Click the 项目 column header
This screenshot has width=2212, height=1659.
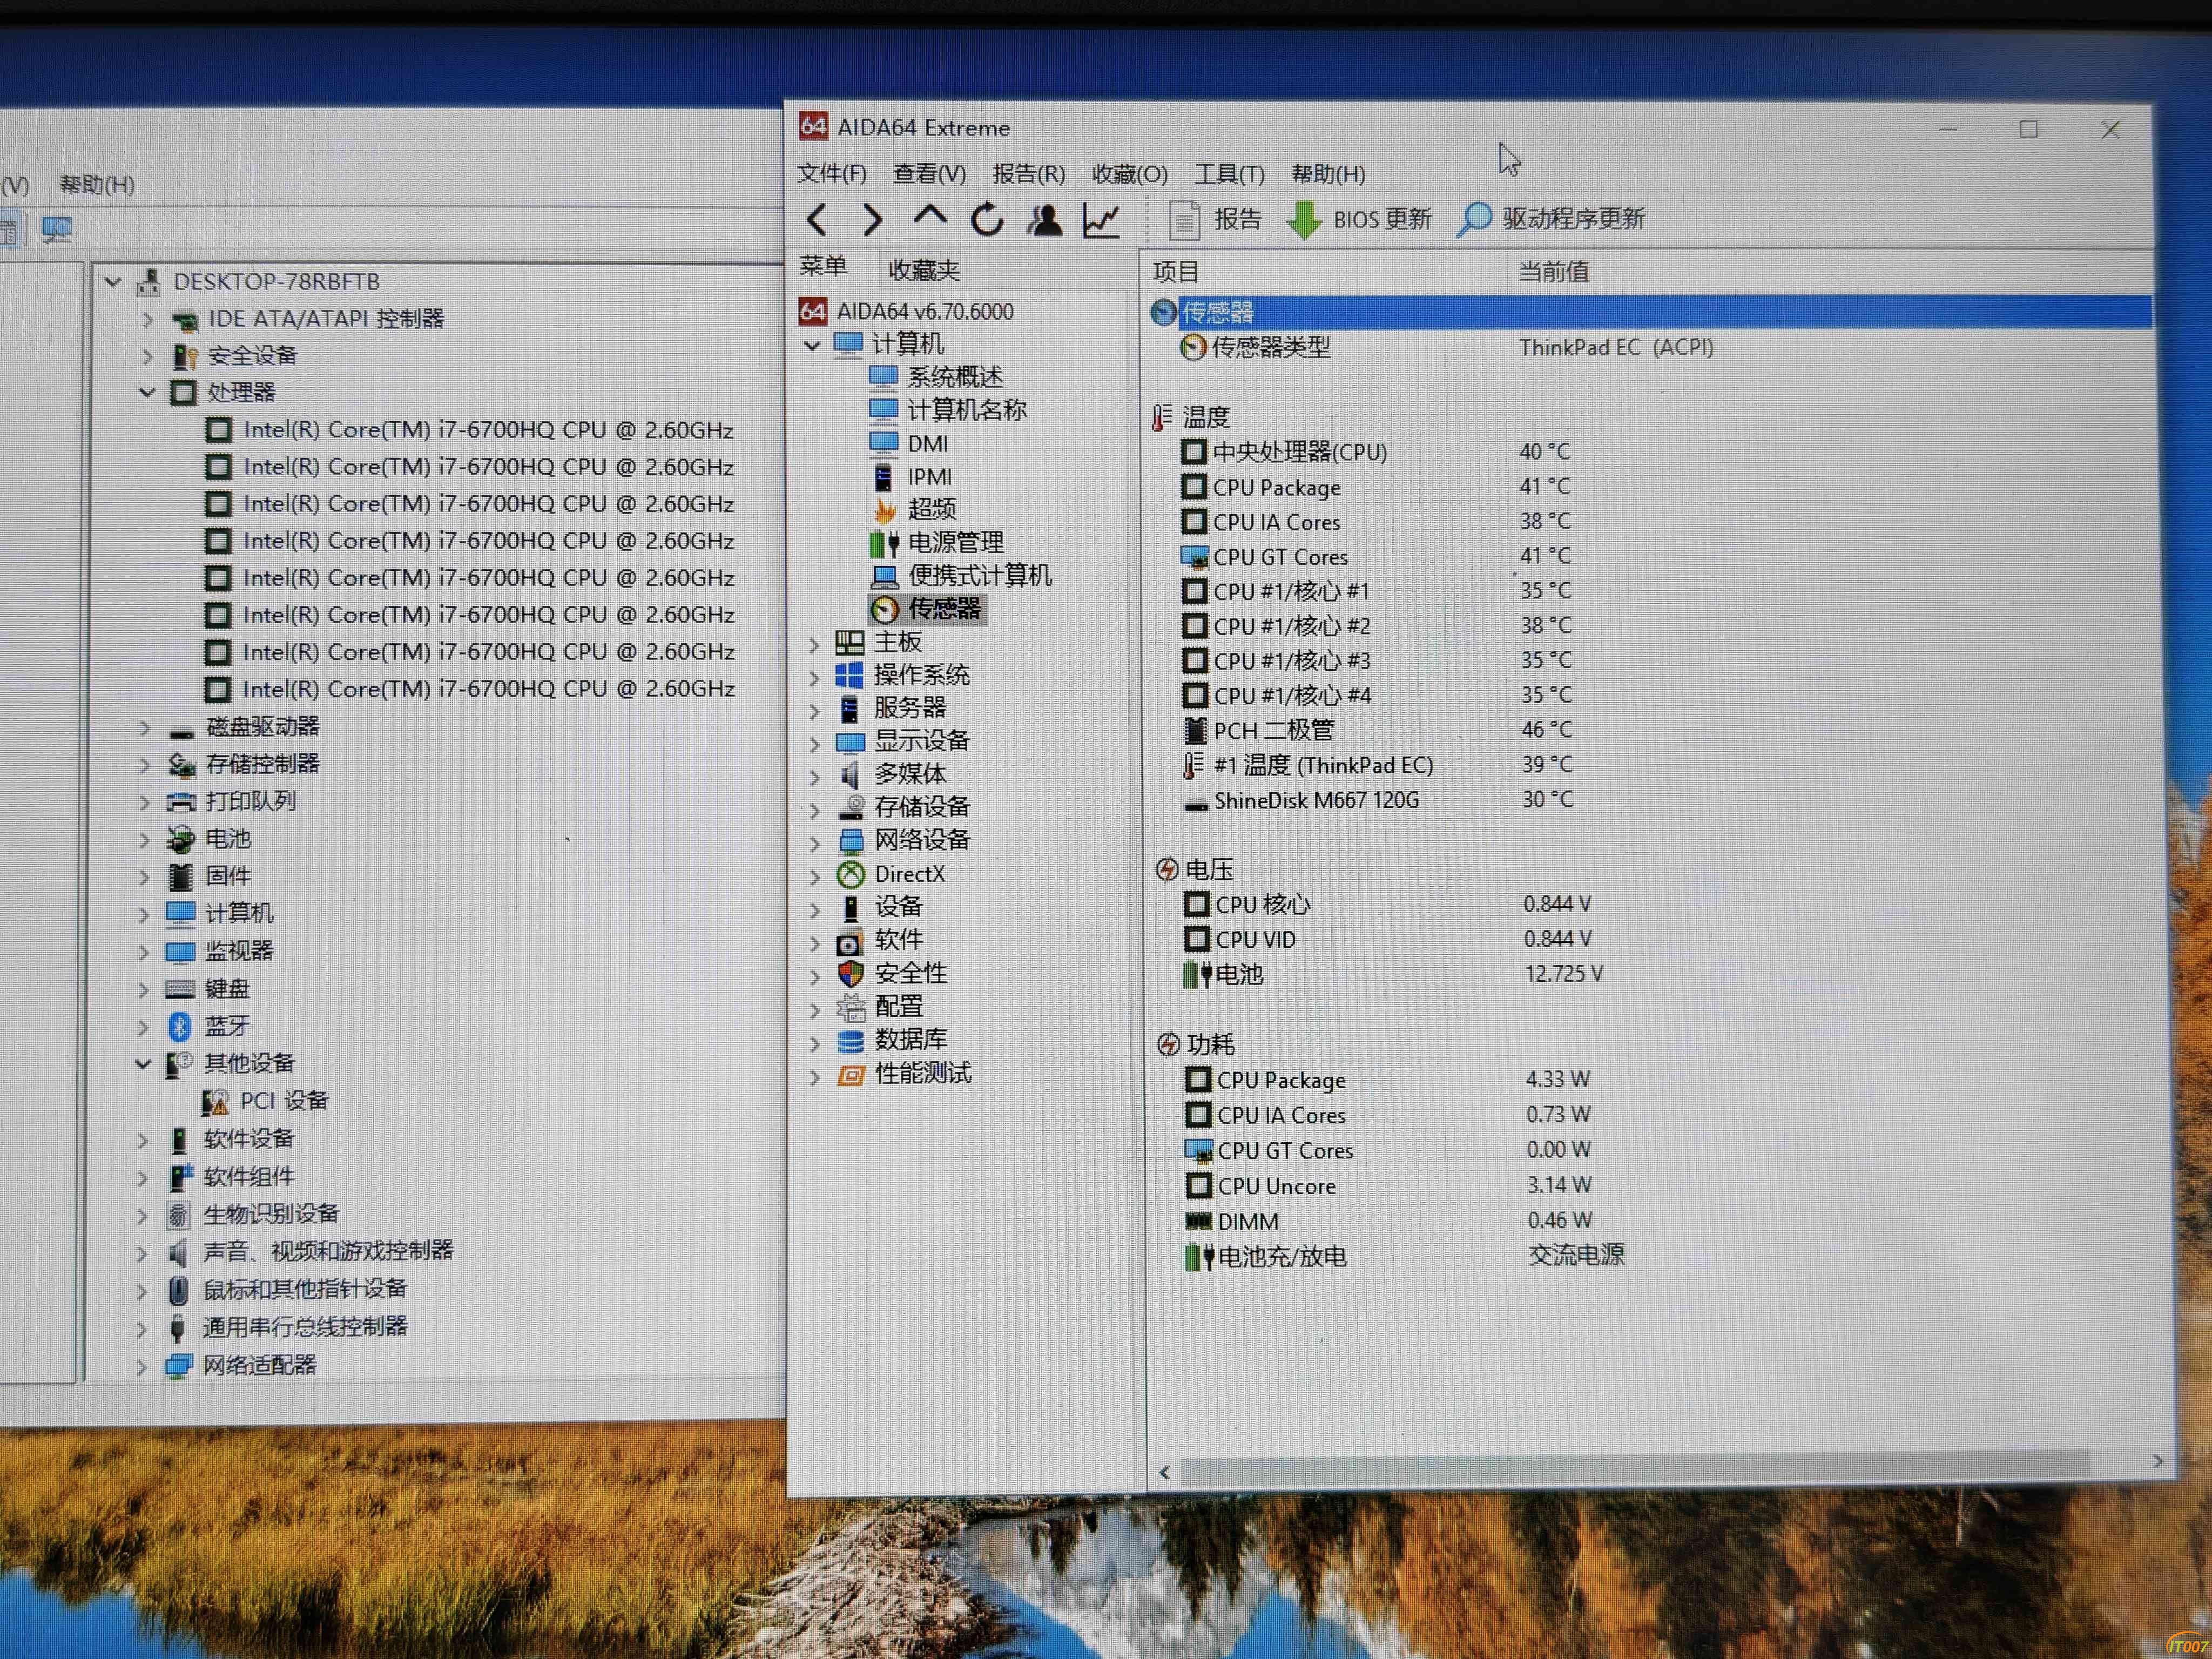pos(1176,271)
